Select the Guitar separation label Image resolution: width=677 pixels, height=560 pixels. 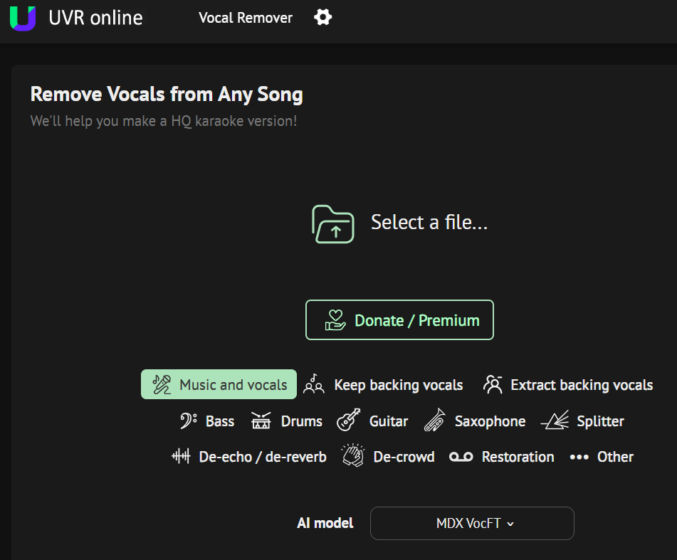[388, 421]
